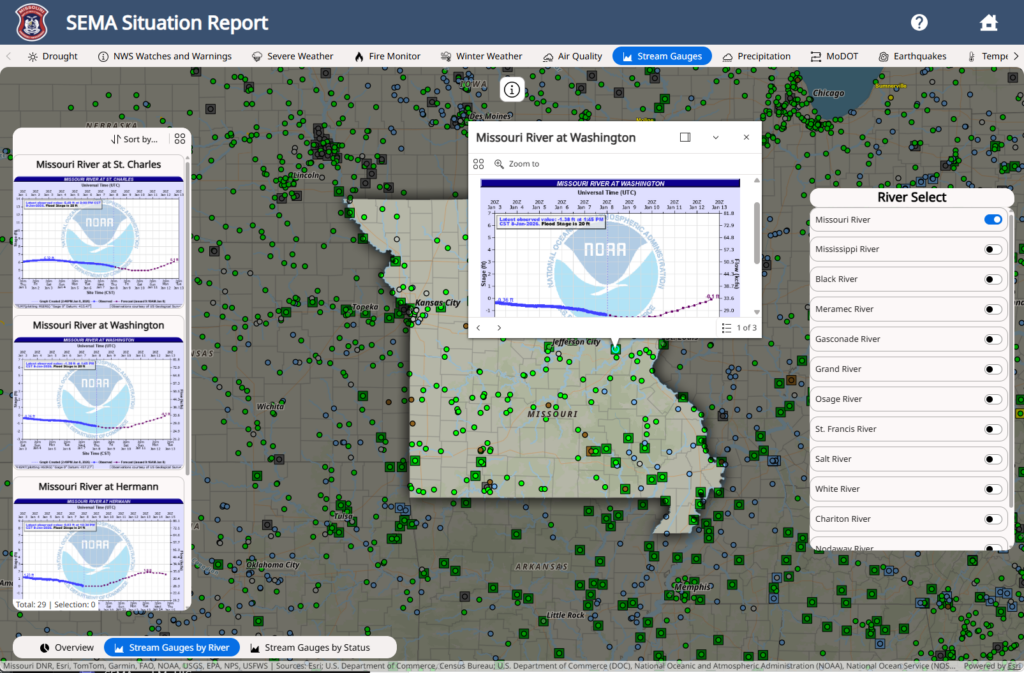
Task: Click the Jefferson City map label
Action: point(576,342)
